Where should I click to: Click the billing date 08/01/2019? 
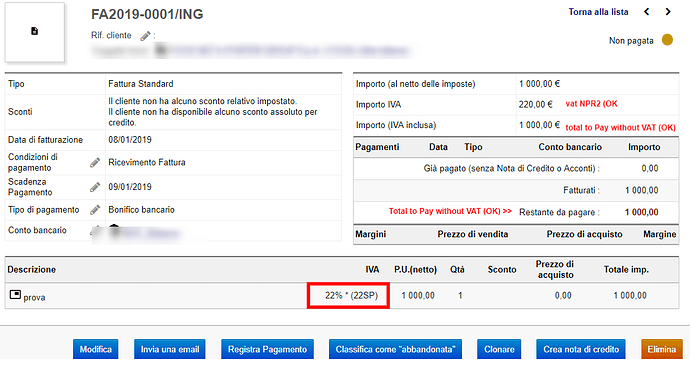(x=130, y=140)
